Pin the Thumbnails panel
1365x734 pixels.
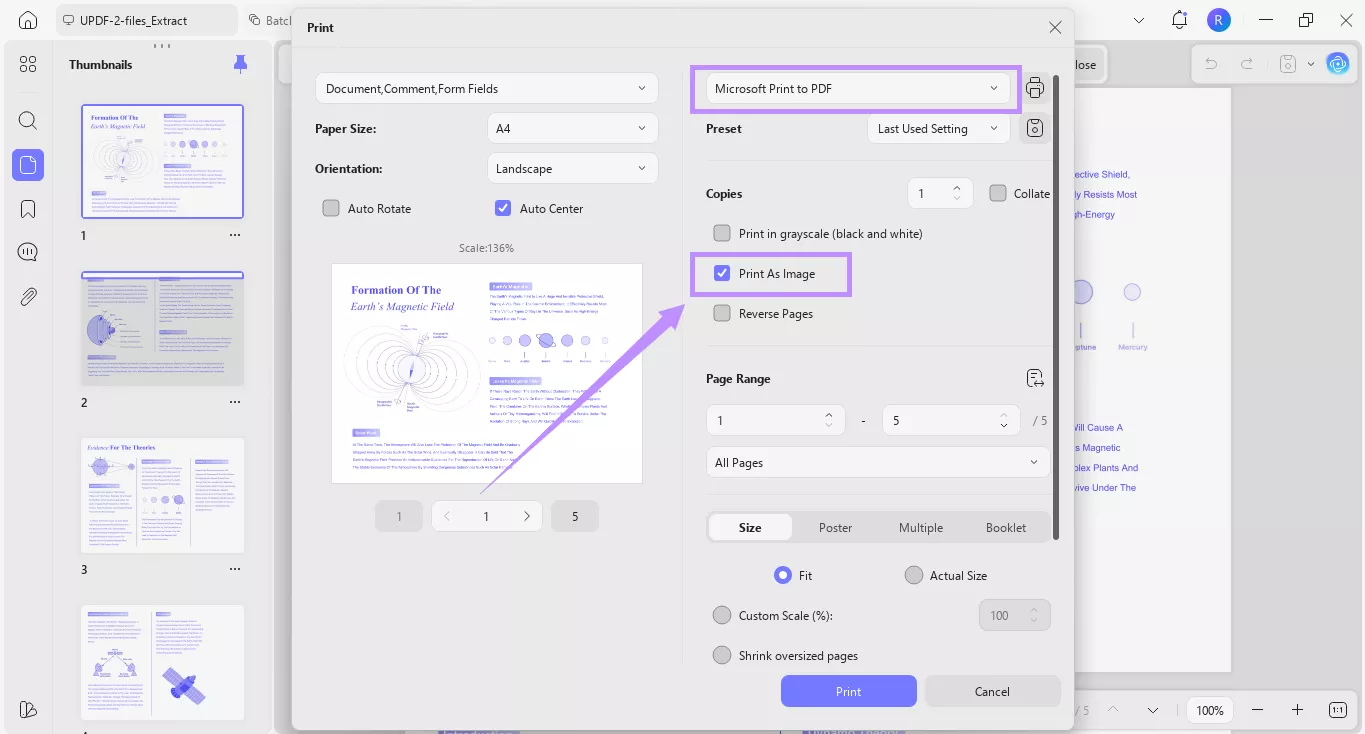[x=240, y=64]
